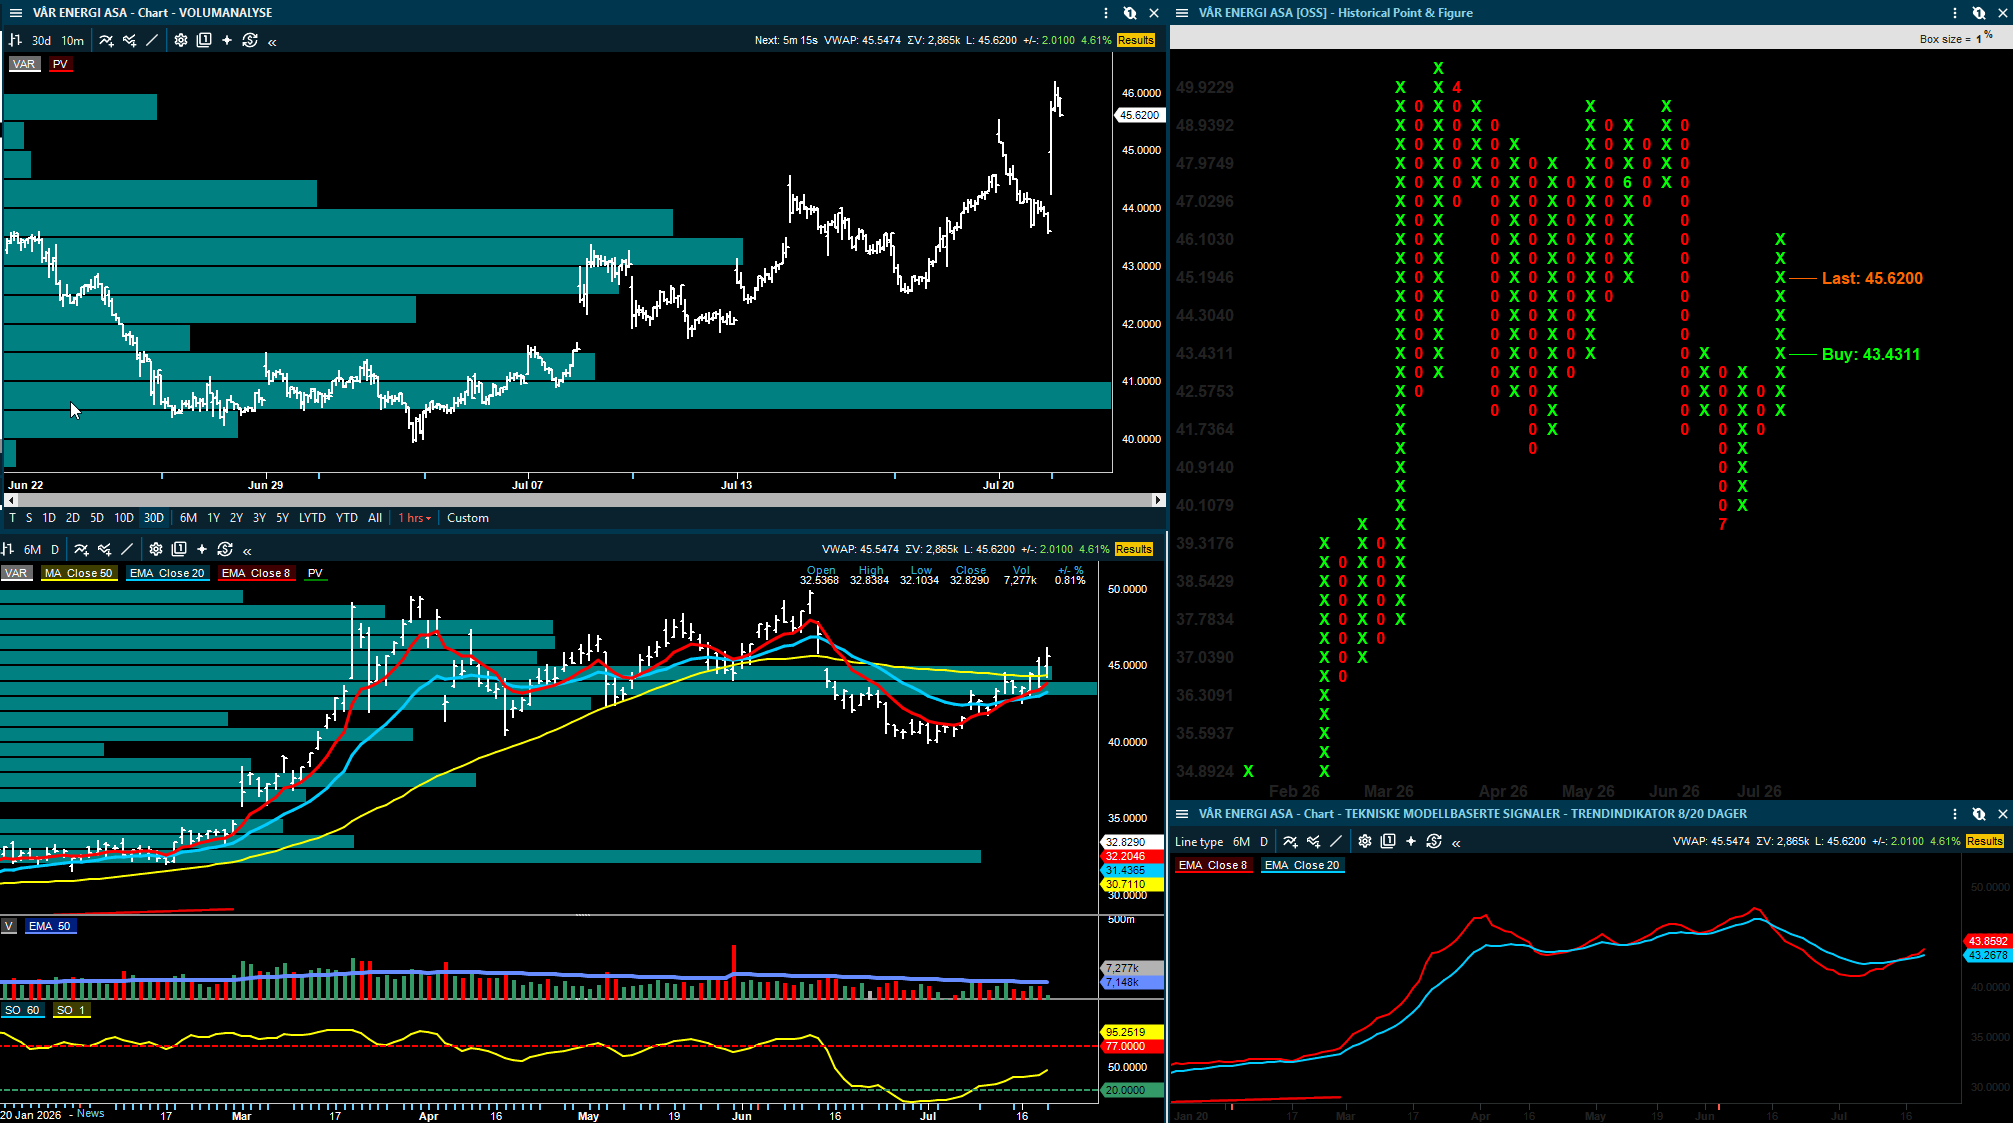Add indicator in the daily chart toolbar
This screenshot has height=1123, width=2013.
[81, 549]
